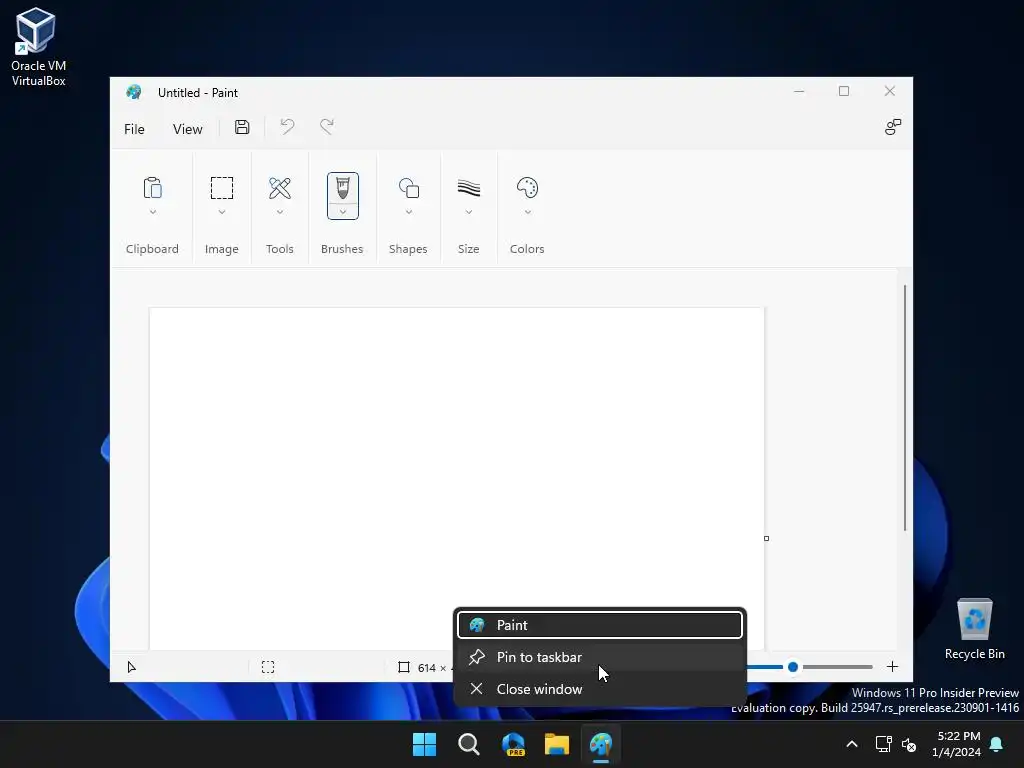This screenshot has height=768, width=1024.
Task: Click the network display tray icon
Action: pos(883,744)
